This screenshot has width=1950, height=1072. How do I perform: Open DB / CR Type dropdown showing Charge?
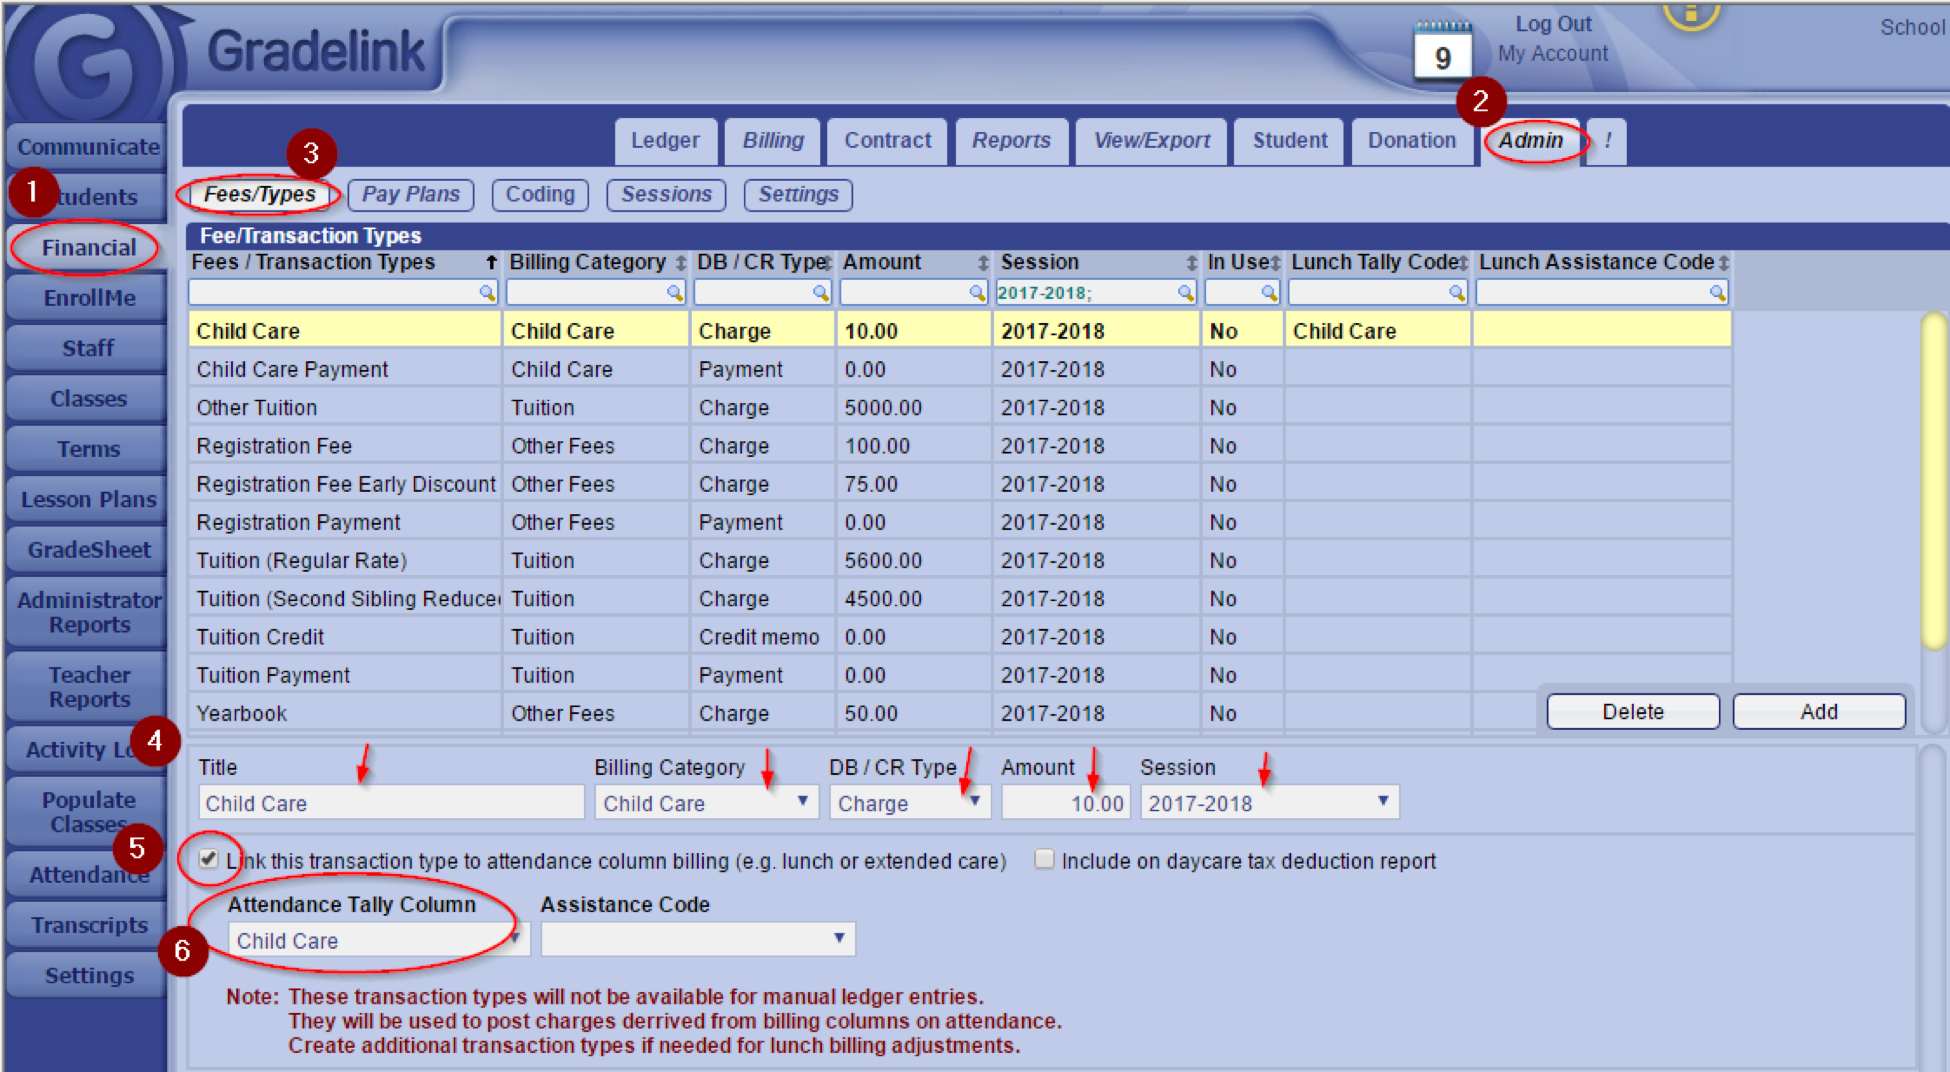(x=909, y=803)
